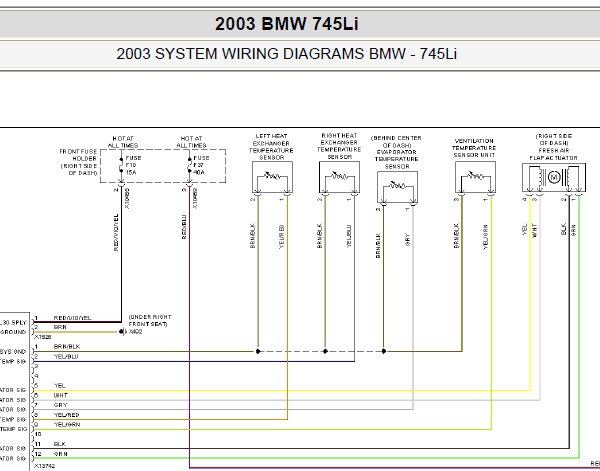Click the vertical "BLK" label under fresh air actuator

point(564,230)
